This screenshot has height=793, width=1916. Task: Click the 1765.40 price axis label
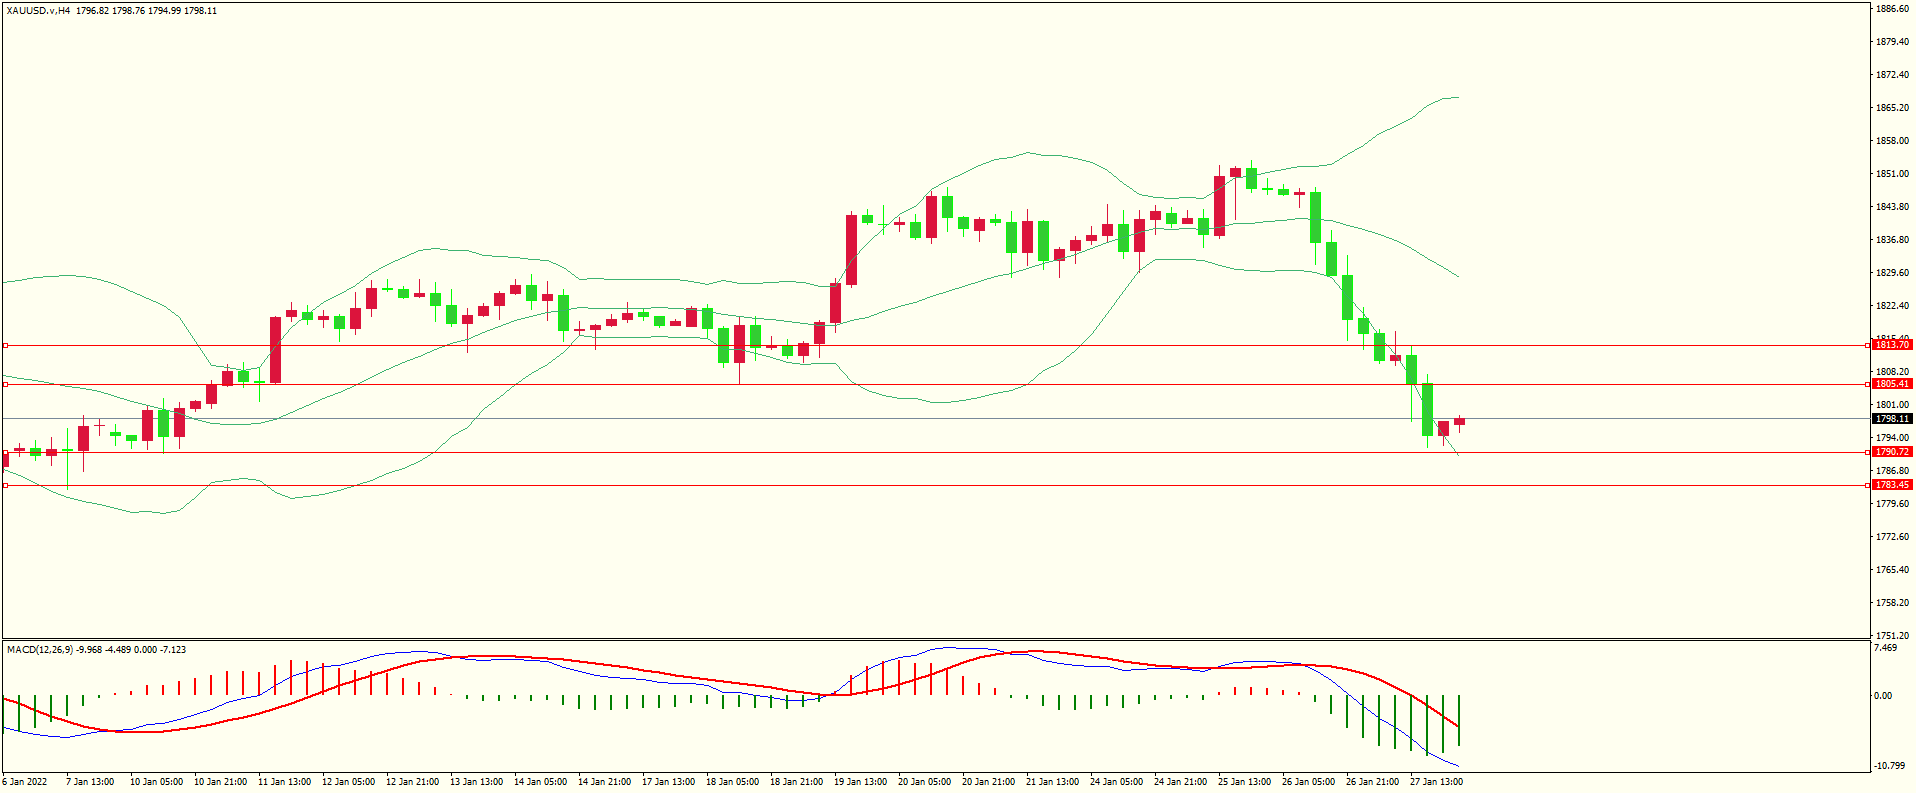click(1893, 570)
